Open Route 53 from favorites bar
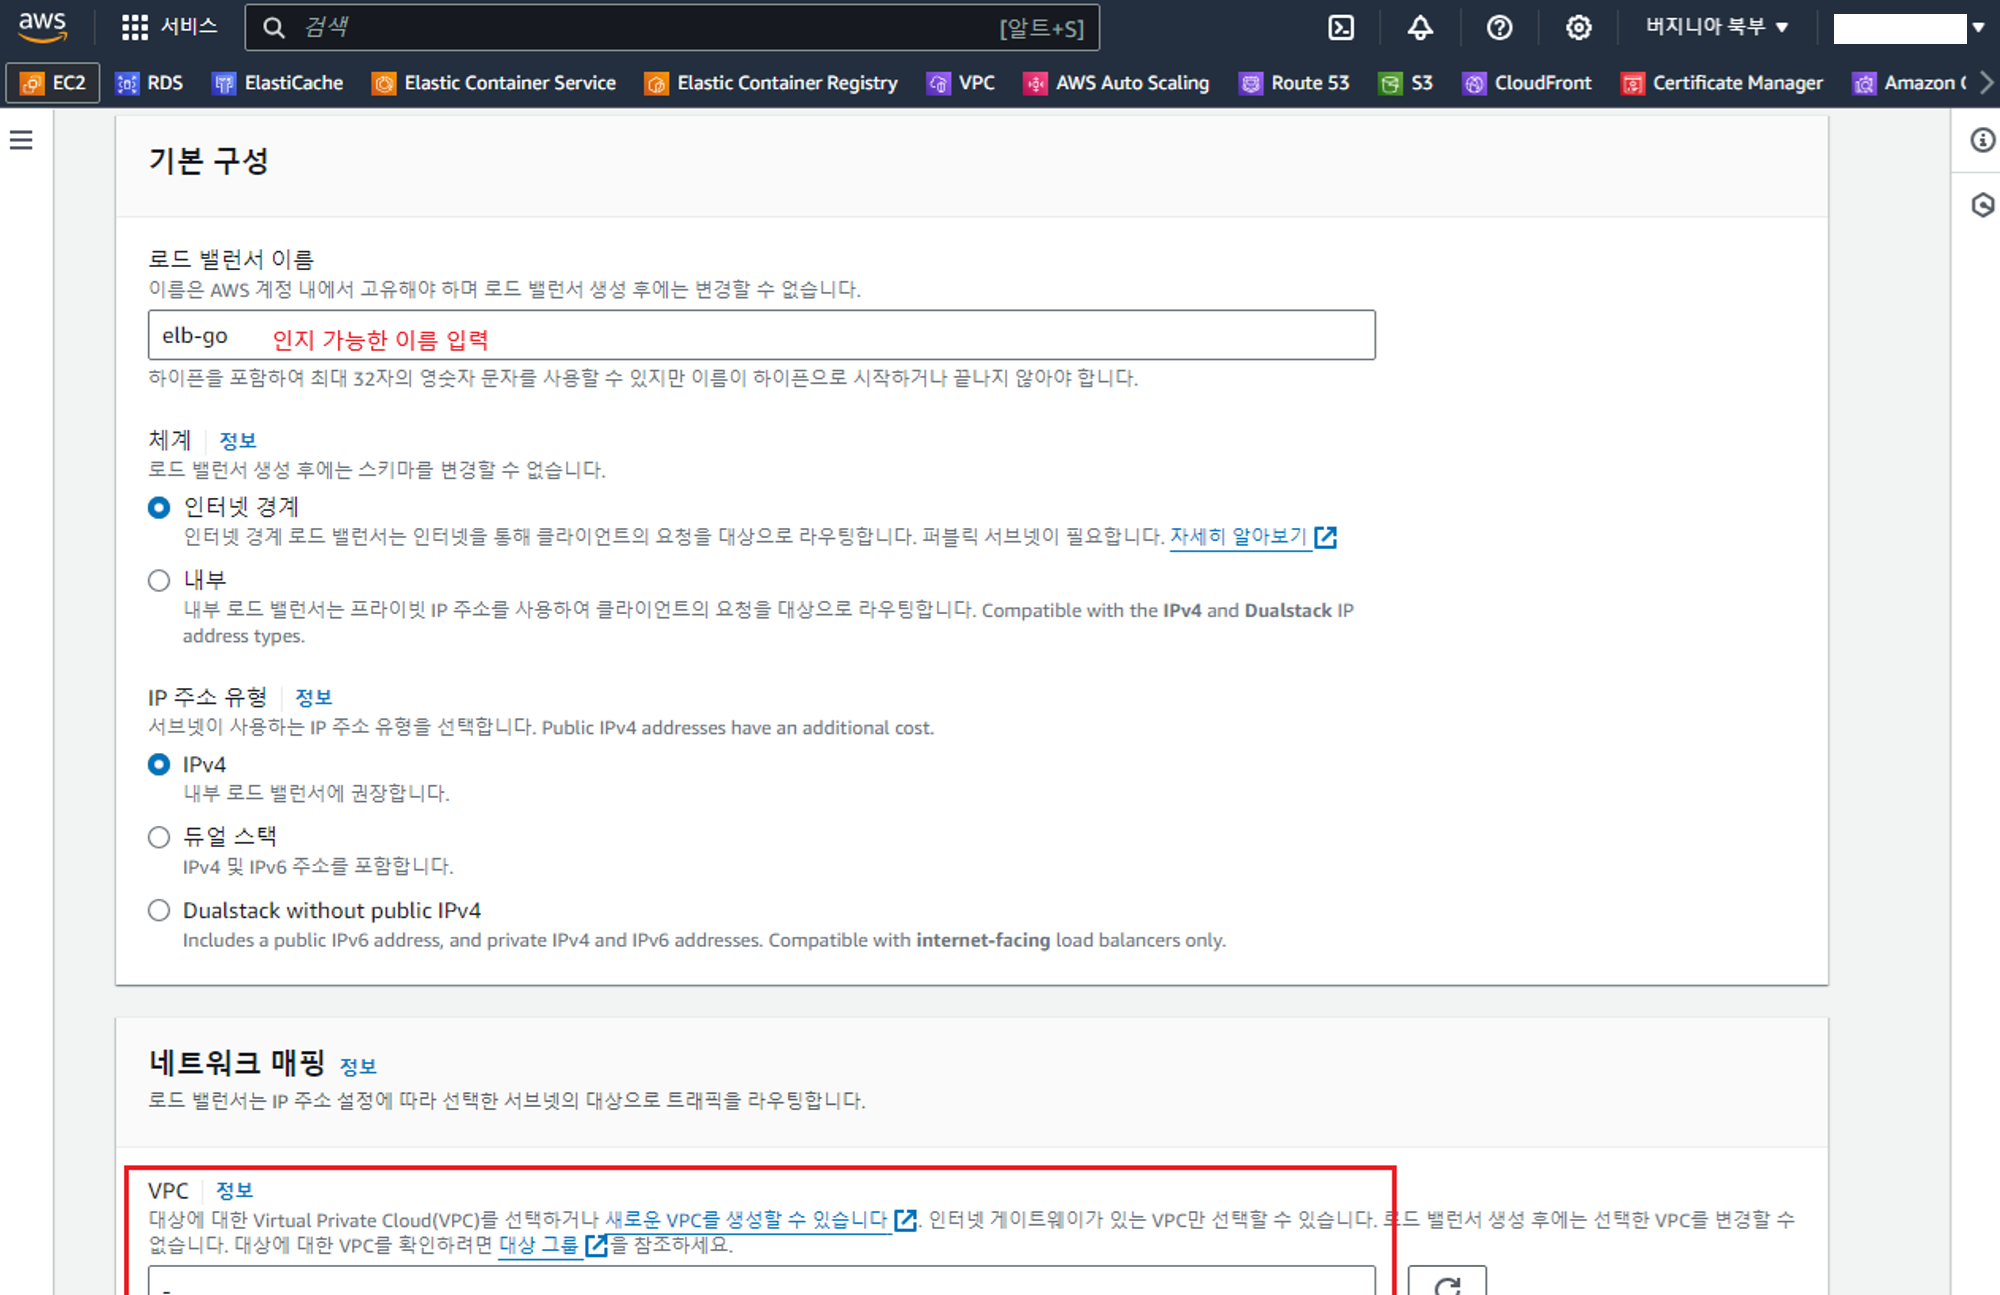This screenshot has width=2000, height=1295. coord(1294,83)
